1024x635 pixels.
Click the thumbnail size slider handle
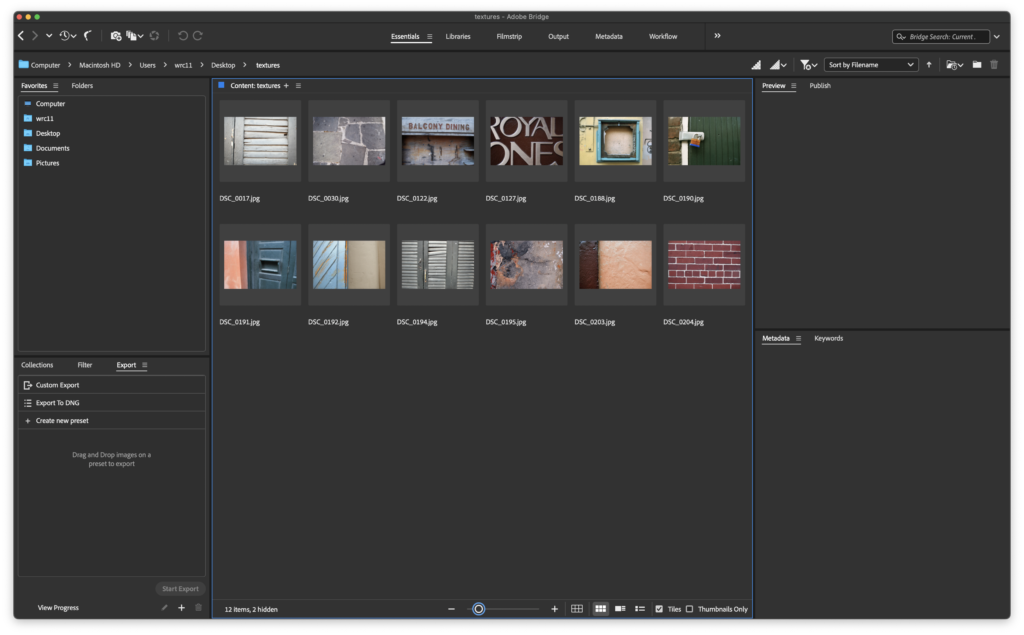(479, 609)
